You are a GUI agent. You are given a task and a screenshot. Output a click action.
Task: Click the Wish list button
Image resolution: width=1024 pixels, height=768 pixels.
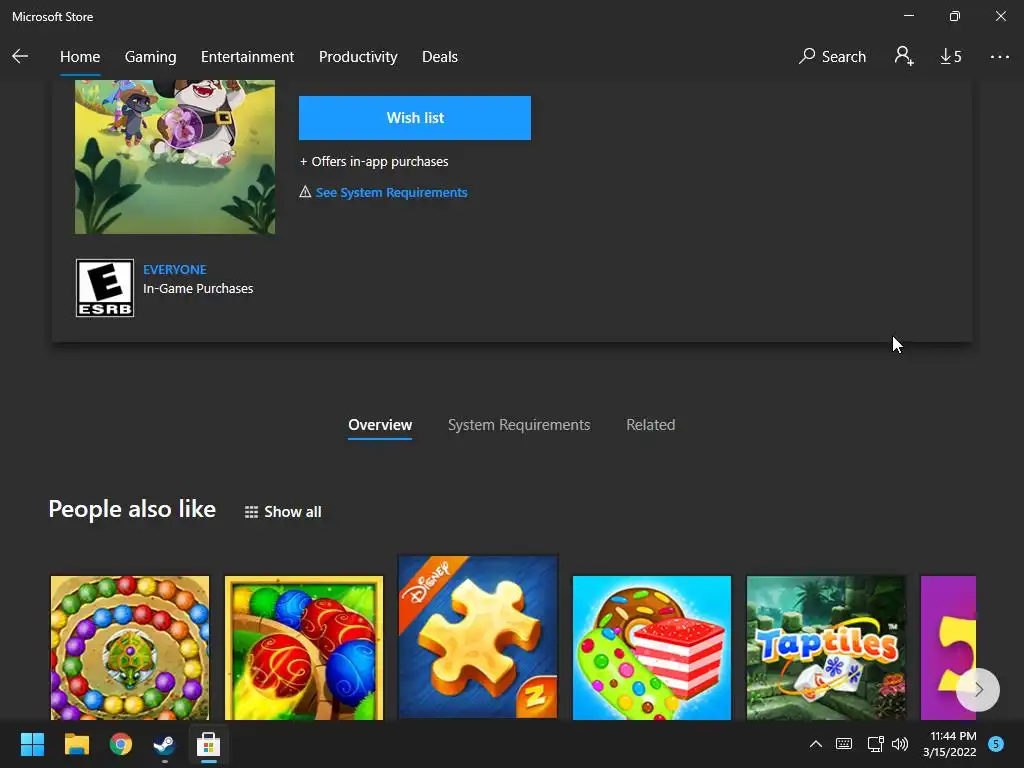click(415, 118)
